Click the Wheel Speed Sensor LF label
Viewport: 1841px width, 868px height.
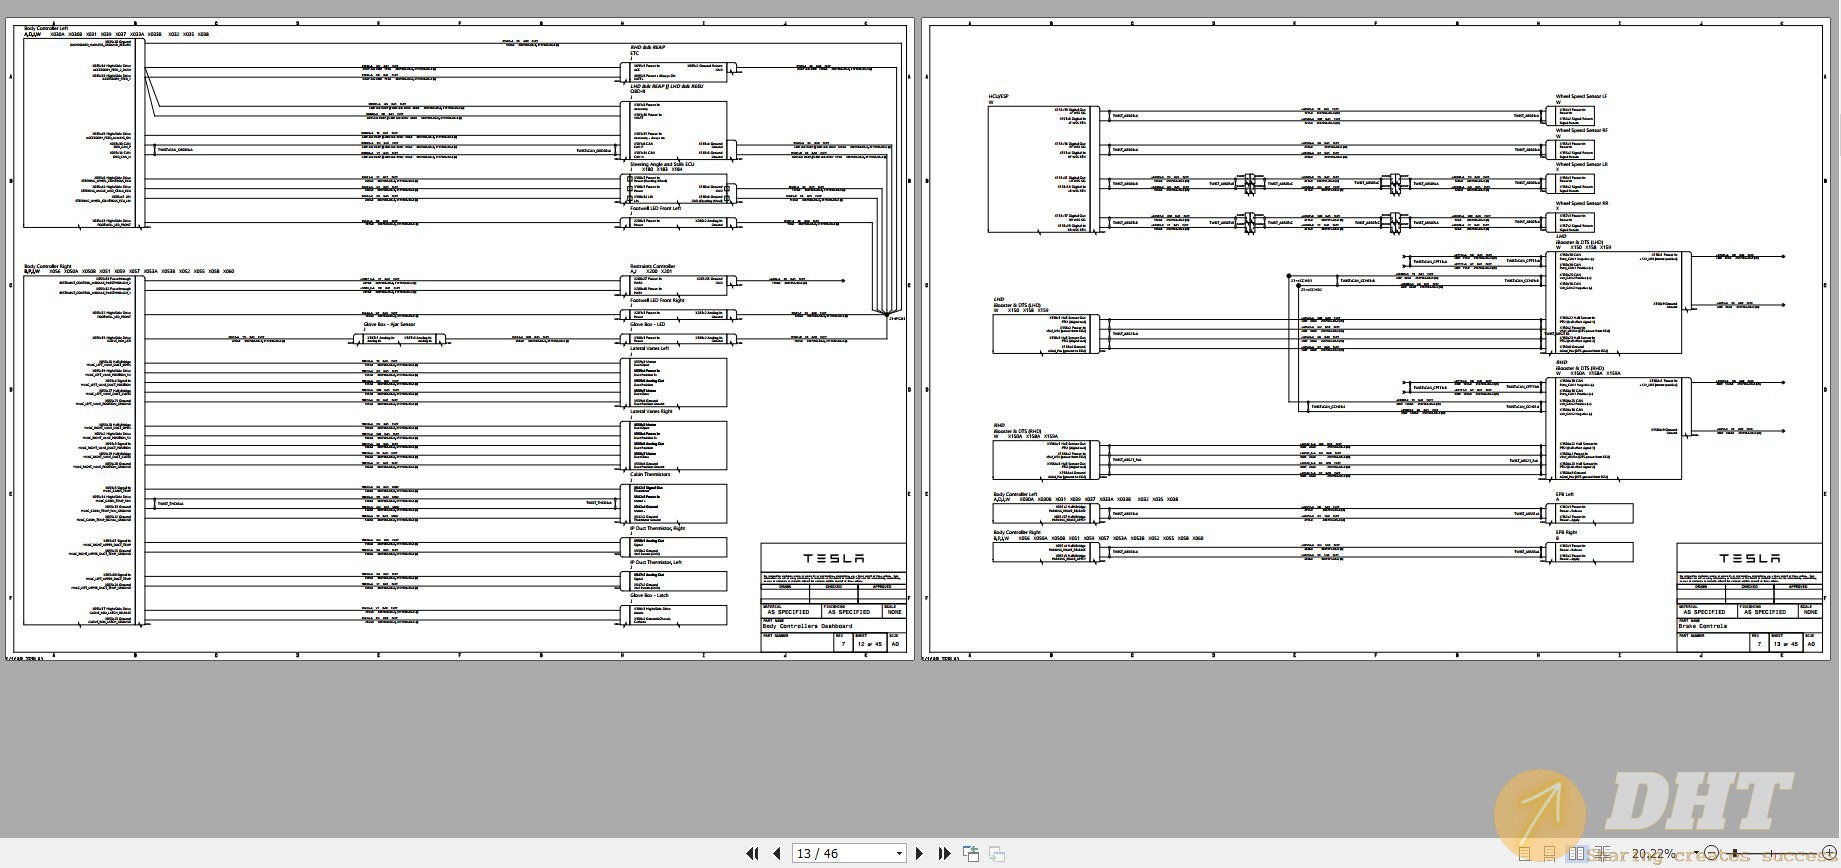click(x=1581, y=97)
